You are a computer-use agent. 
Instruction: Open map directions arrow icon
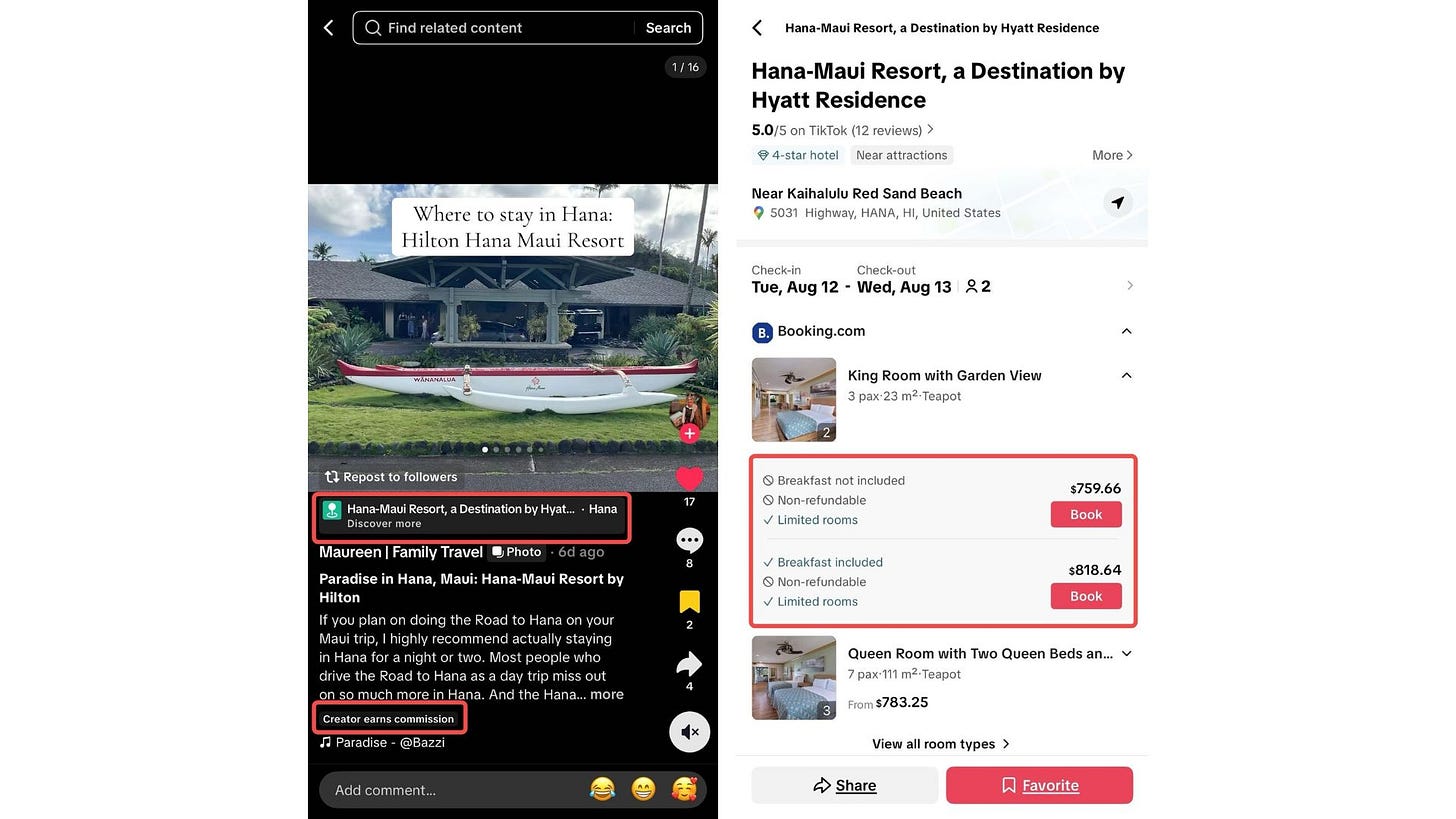(x=1118, y=202)
